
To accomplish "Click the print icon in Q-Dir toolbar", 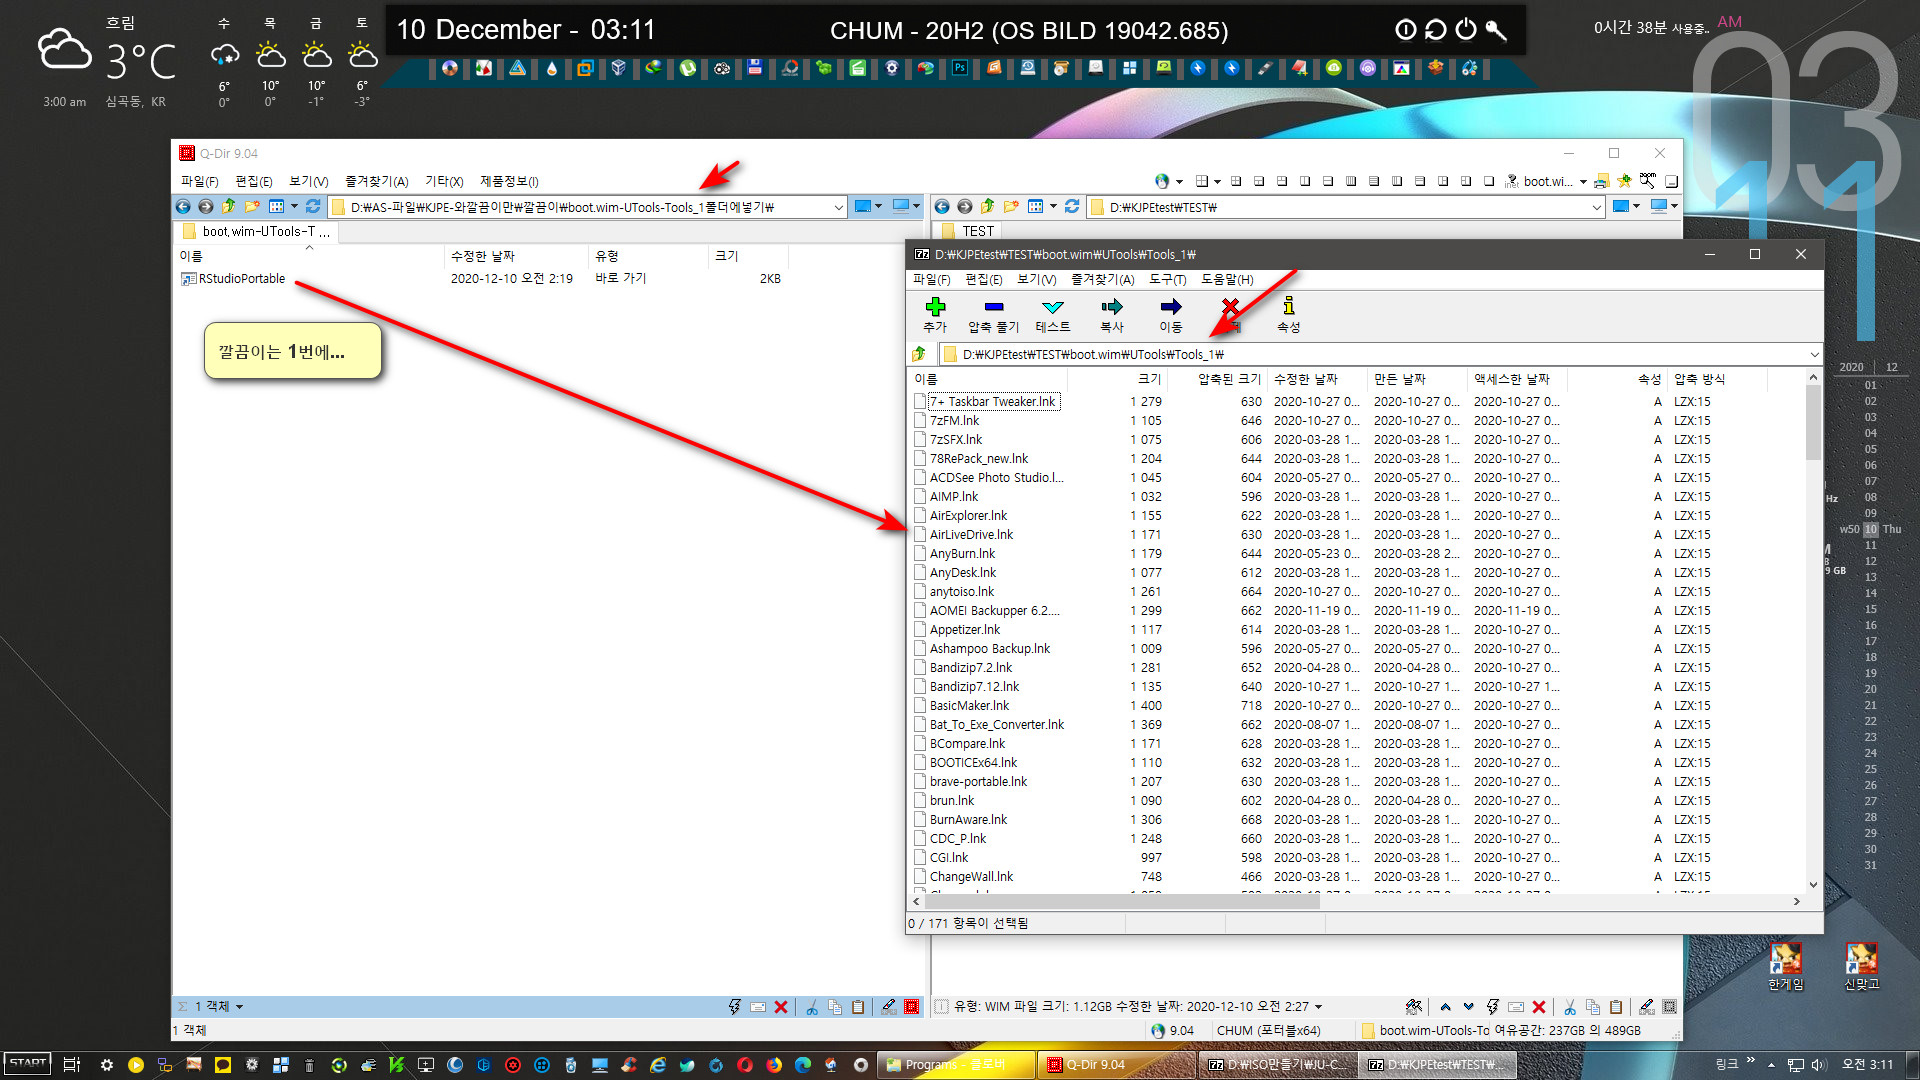I will [1601, 181].
